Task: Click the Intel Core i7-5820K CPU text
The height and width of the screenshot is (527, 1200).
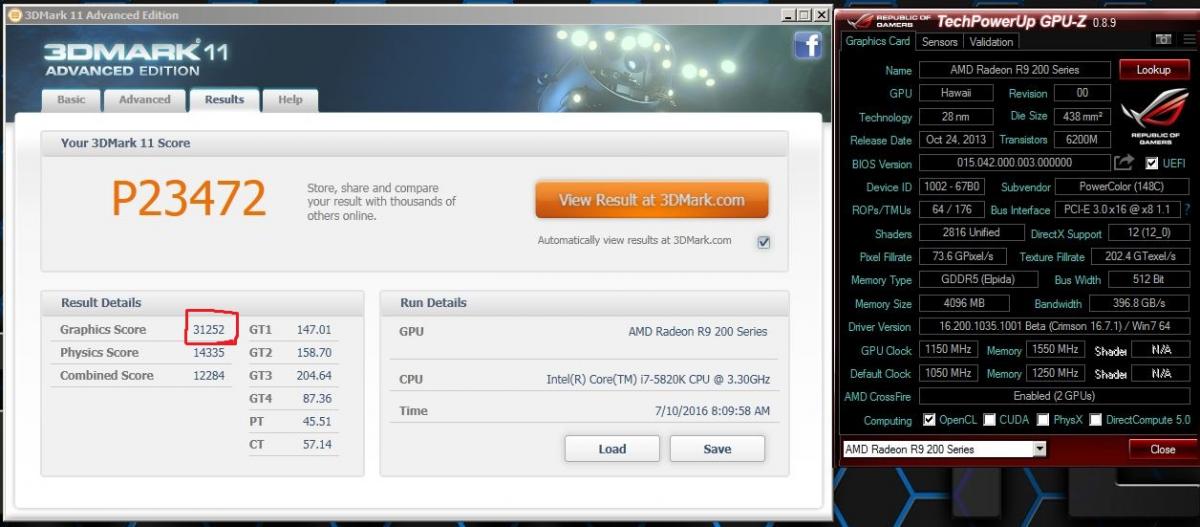Action: [657, 379]
